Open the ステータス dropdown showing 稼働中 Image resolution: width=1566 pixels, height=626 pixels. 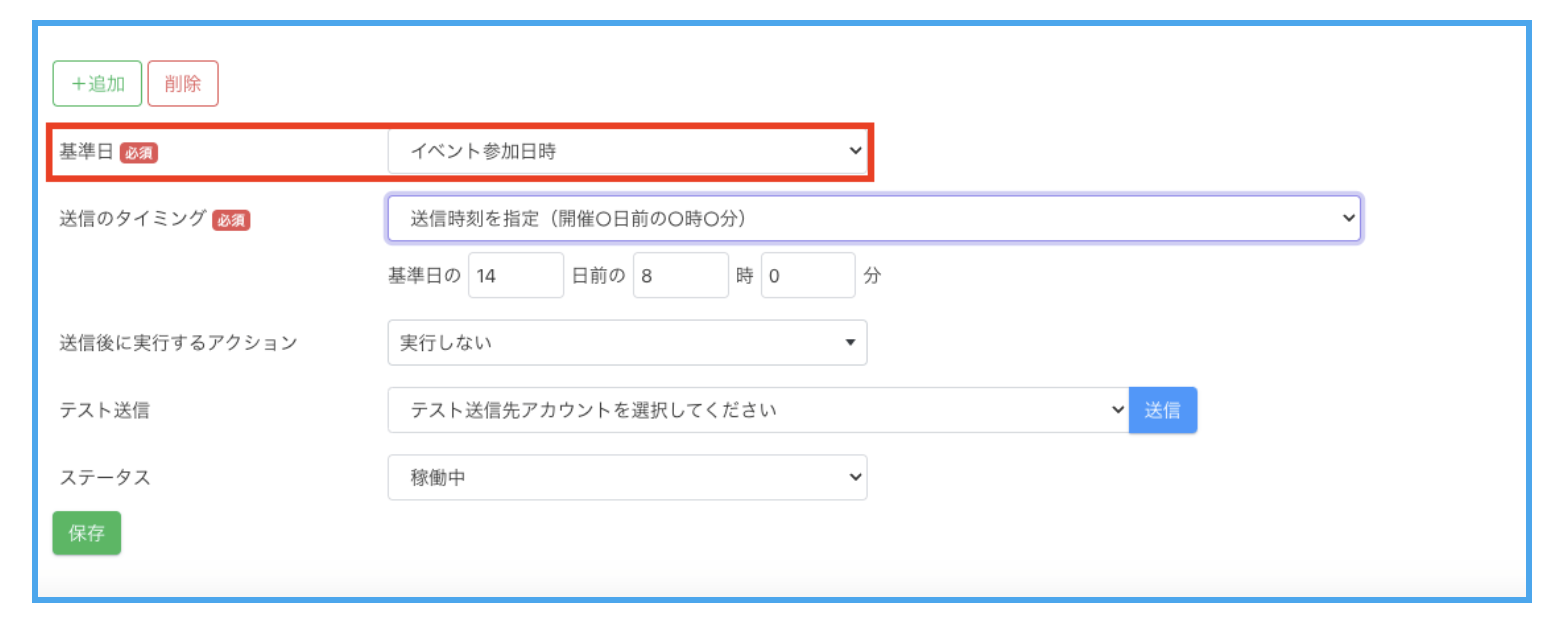627,478
